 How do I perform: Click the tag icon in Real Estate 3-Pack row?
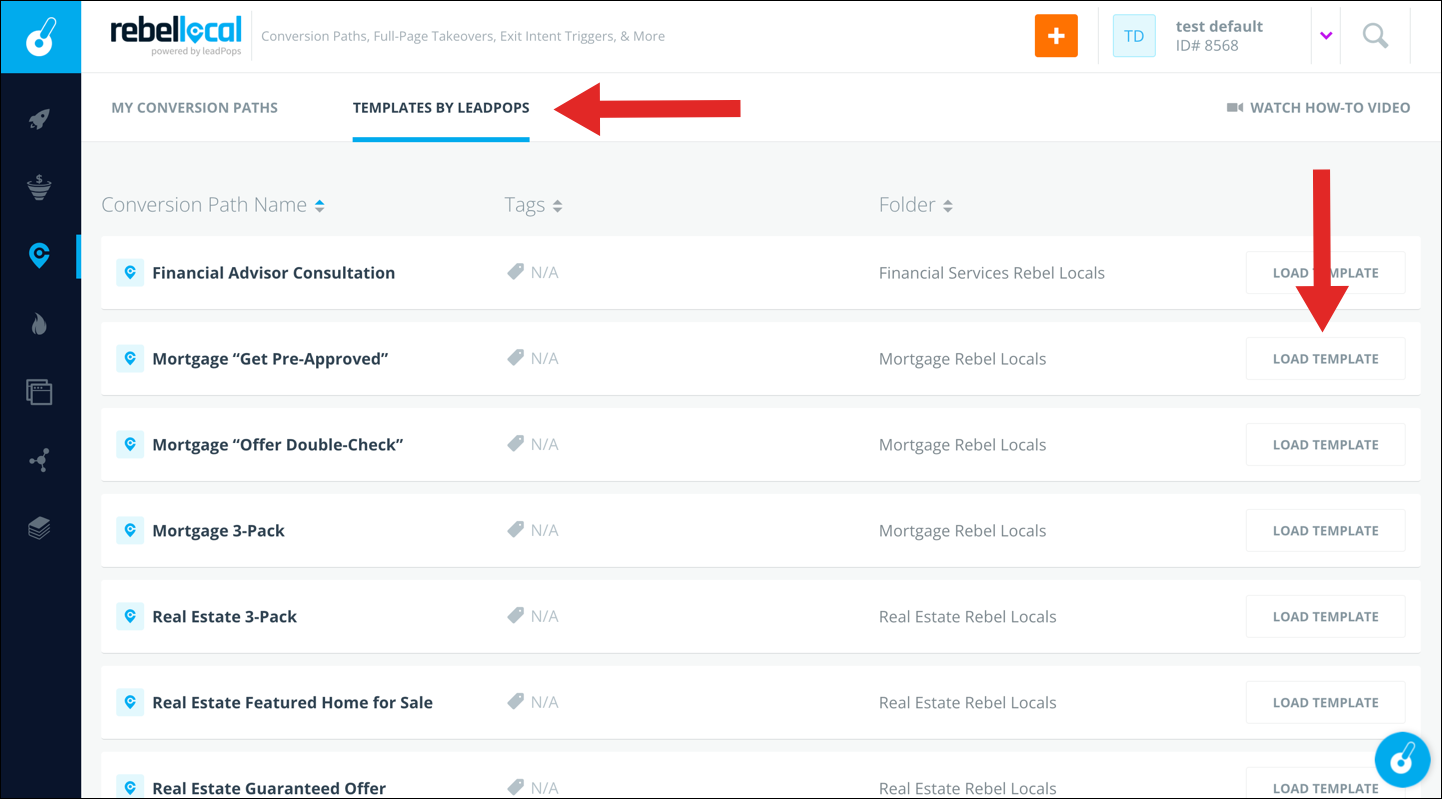pos(515,616)
